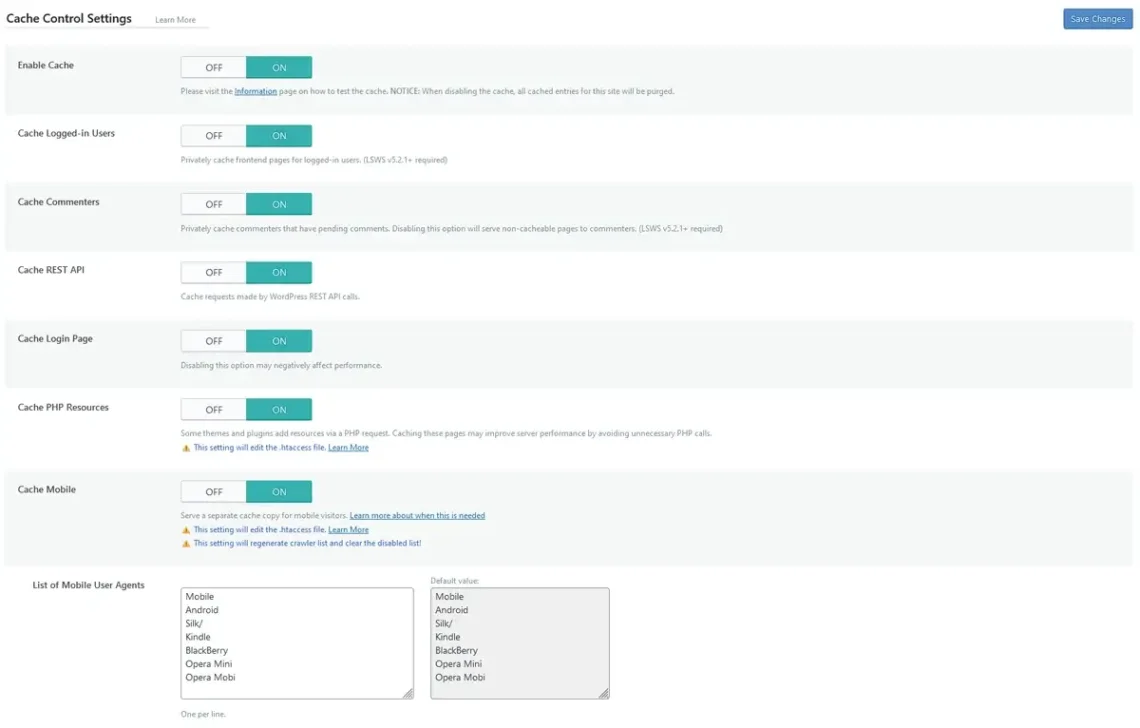Image resolution: width=1140 pixels, height=728 pixels.
Task: Click Learn More in the PHP Resources .htaccess warning
Action: tap(348, 447)
